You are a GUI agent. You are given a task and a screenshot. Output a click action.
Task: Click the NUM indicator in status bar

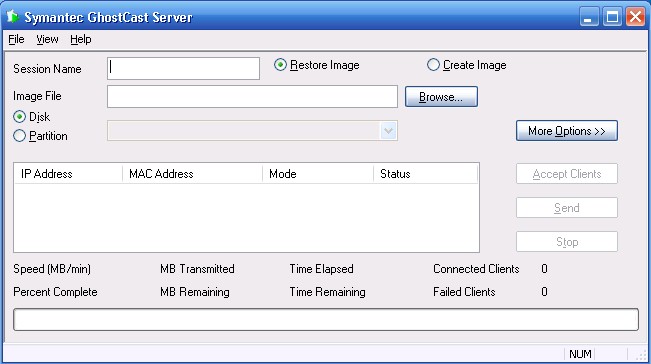pyautogui.click(x=580, y=354)
